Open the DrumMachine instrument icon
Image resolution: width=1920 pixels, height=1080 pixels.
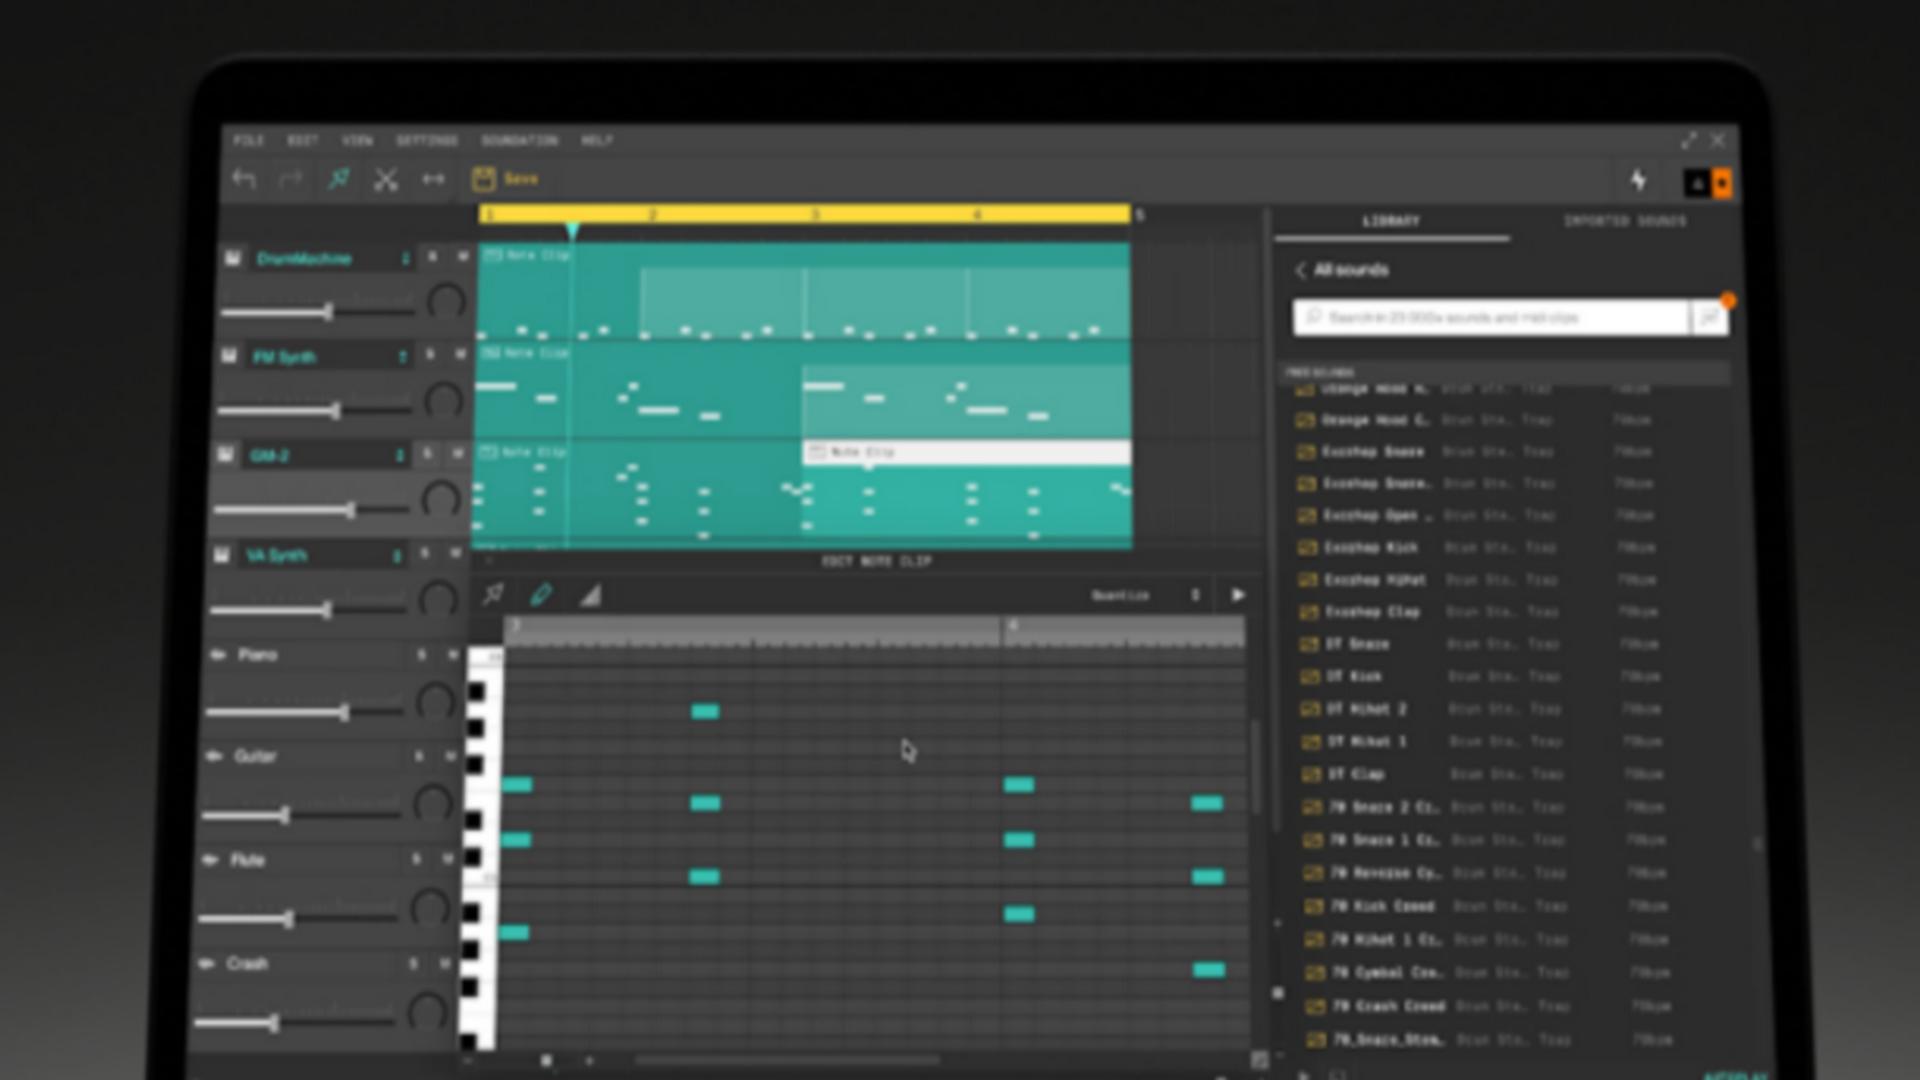point(233,258)
